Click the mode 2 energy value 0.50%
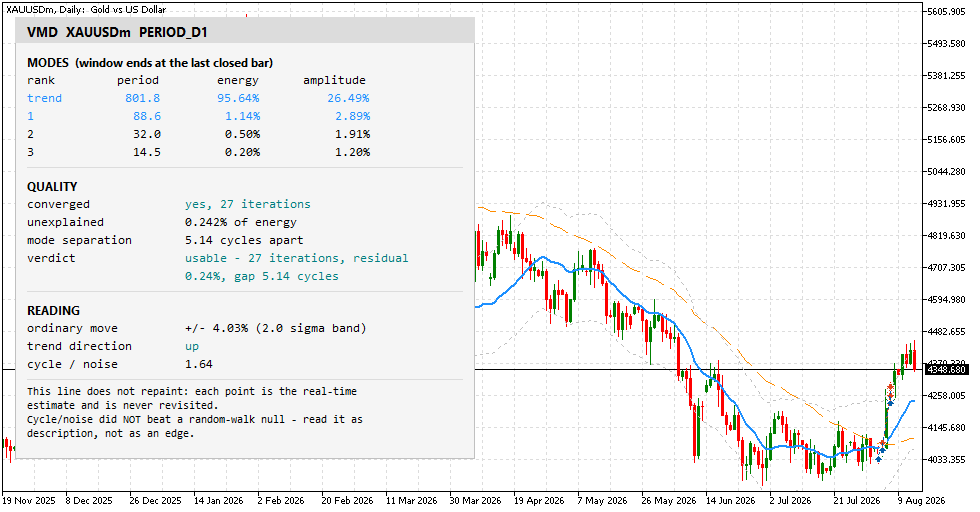The height and width of the screenshot is (512, 980). 242,134
